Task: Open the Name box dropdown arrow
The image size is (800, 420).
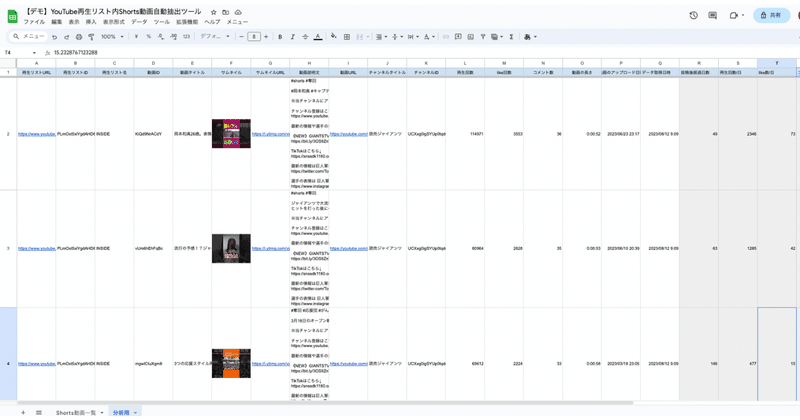Action: click(34, 53)
